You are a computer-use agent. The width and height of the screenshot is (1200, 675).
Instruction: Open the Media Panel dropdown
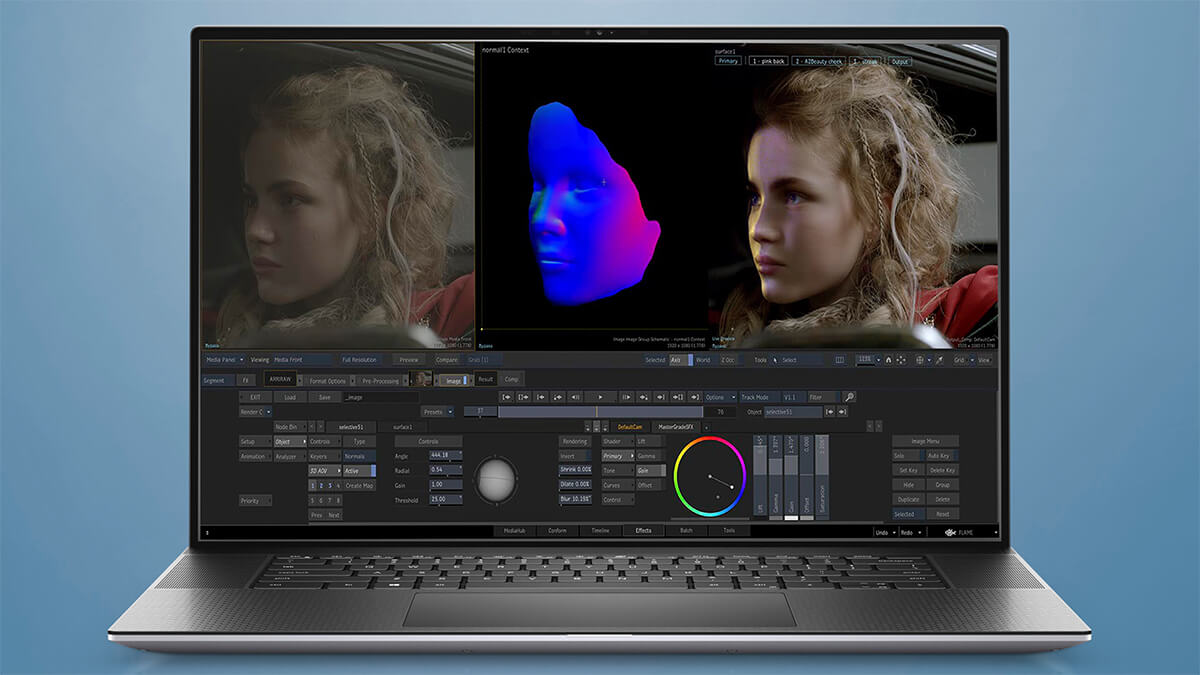(x=225, y=360)
